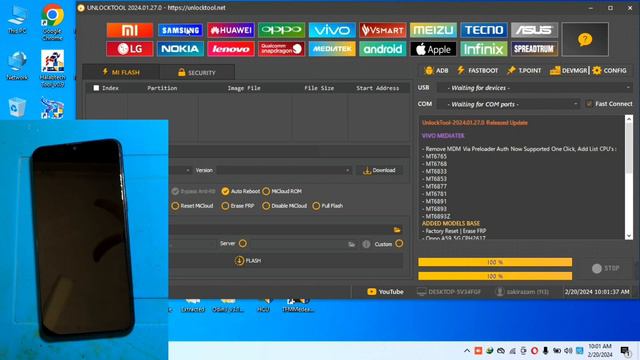640x360 pixels.
Task: Click the upper 100% progress bar
Action: click(x=495, y=262)
